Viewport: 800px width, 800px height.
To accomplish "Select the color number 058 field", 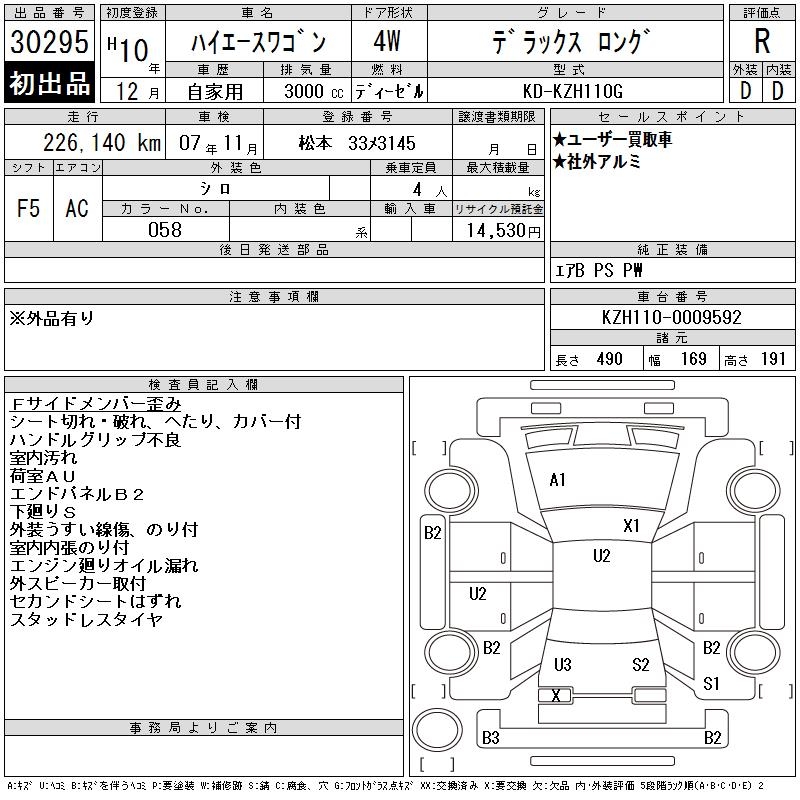I will tap(165, 230).
